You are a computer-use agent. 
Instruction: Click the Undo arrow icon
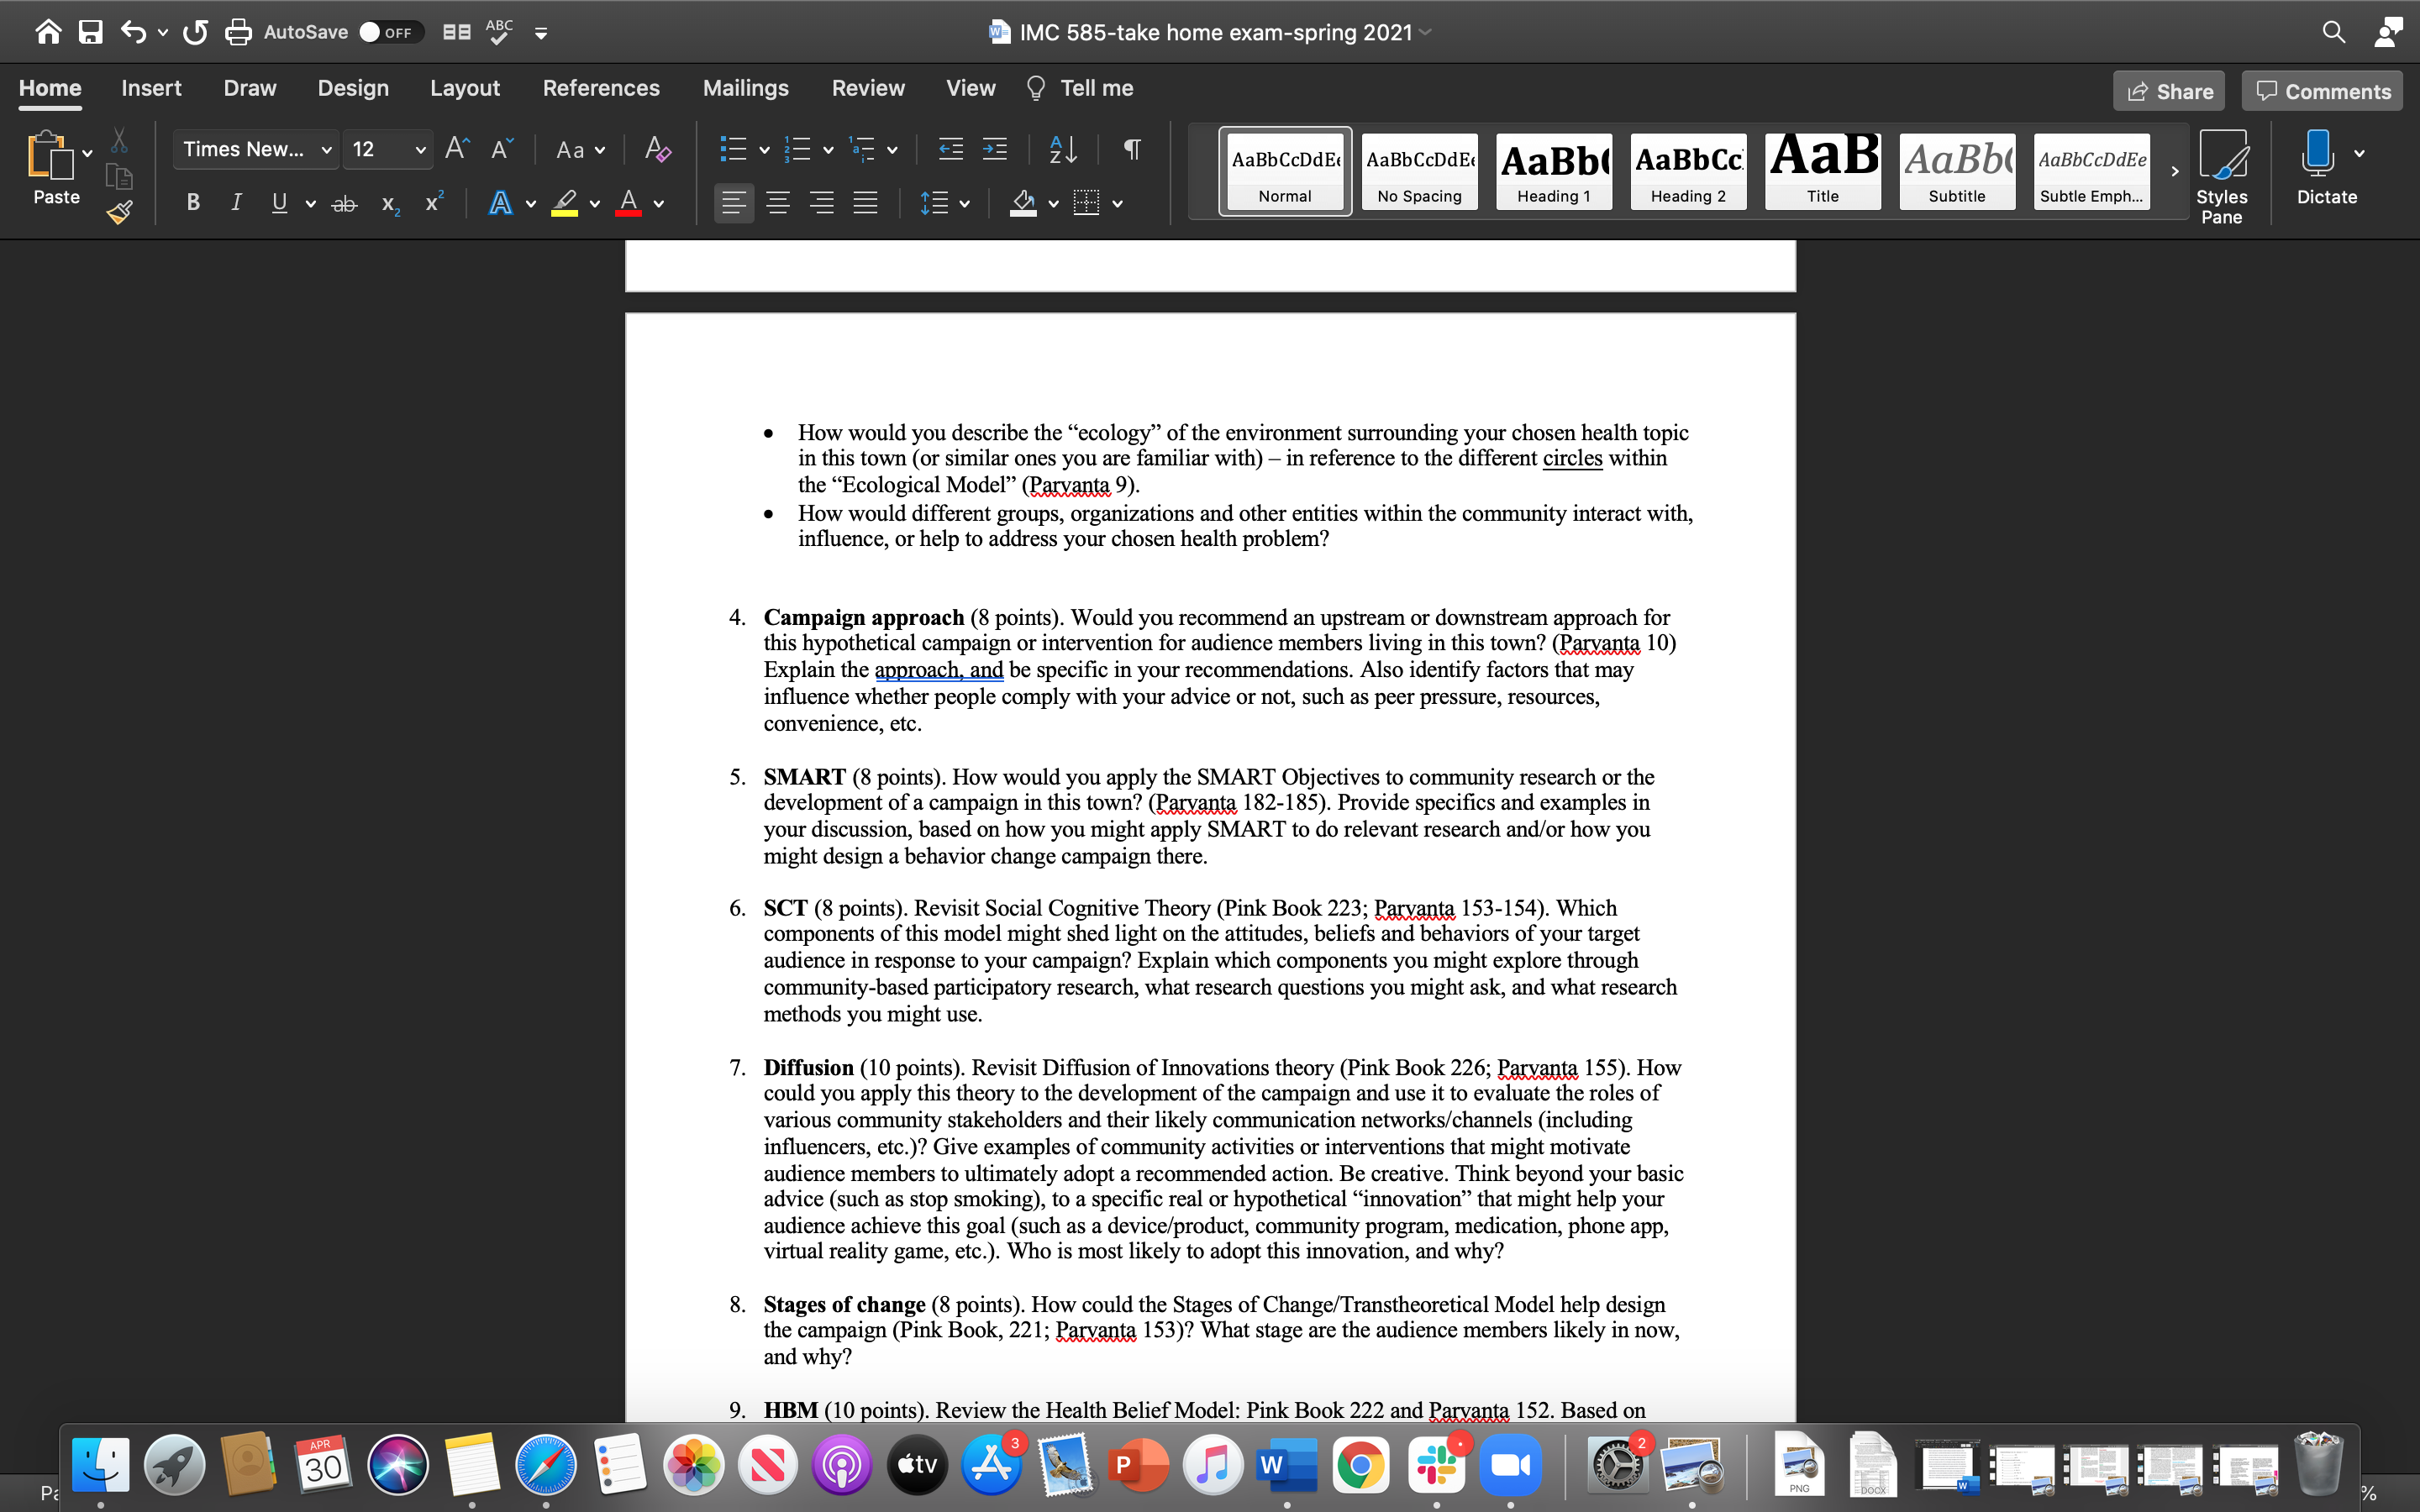(133, 32)
